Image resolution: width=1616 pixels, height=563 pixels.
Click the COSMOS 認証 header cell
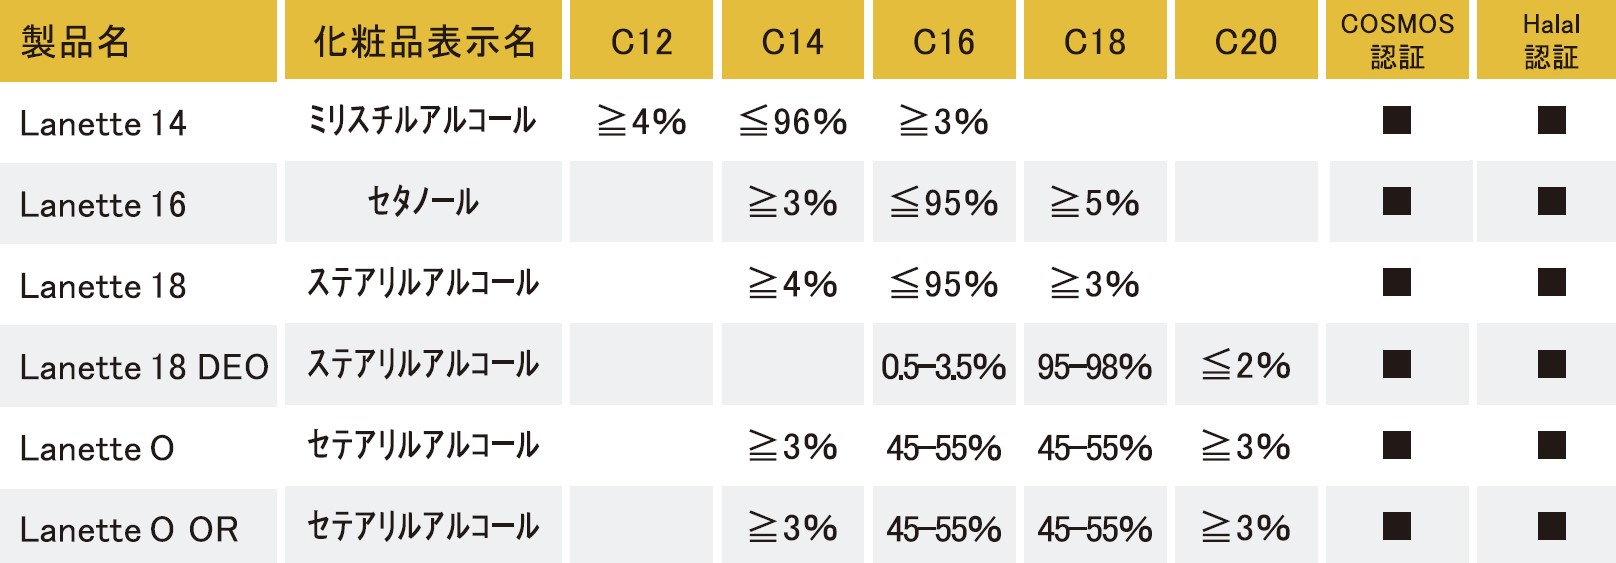coord(1397,40)
